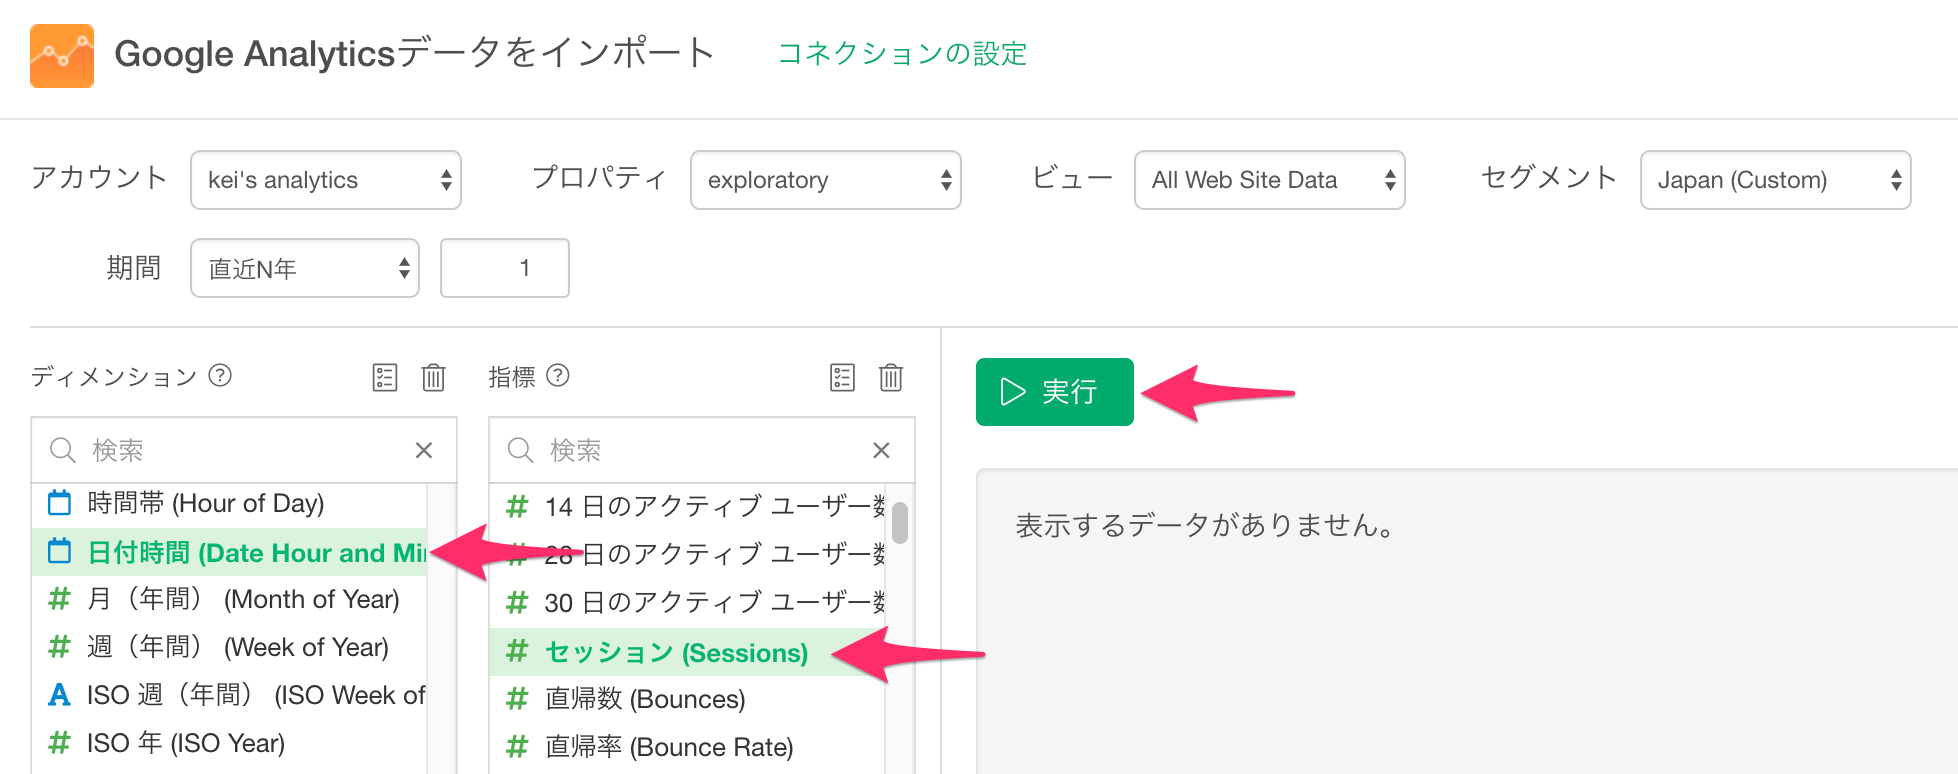1958x774 pixels.
Task: Select 30 日のアクティブ ユーザー数 metric
Action: click(687, 602)
